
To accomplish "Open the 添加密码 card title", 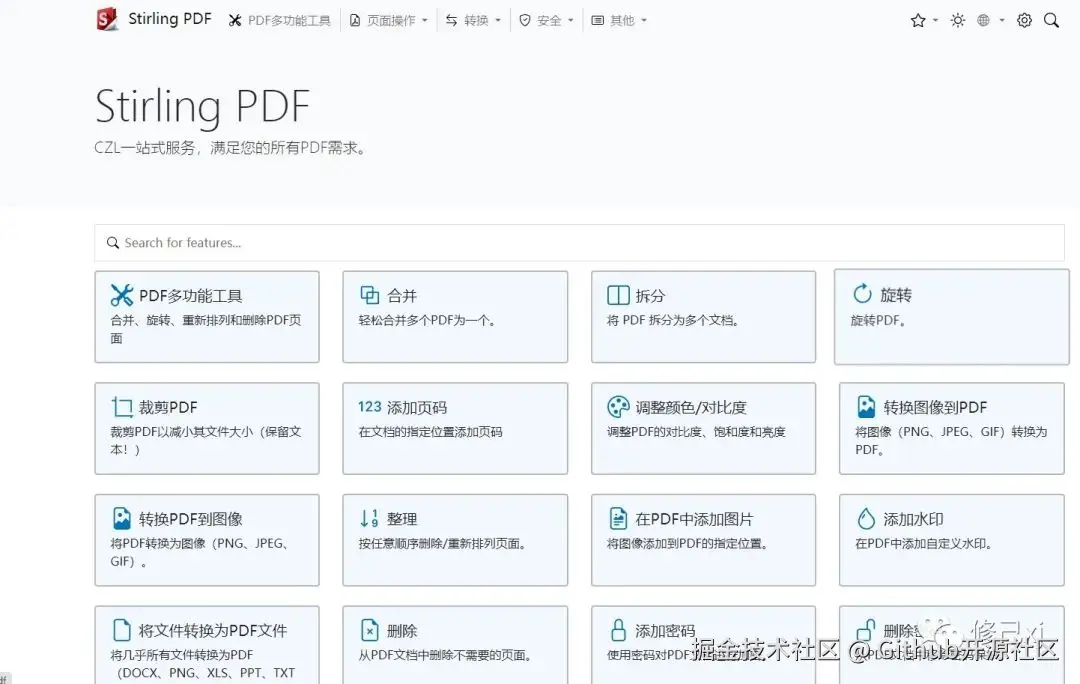I will tap(665, 631).
